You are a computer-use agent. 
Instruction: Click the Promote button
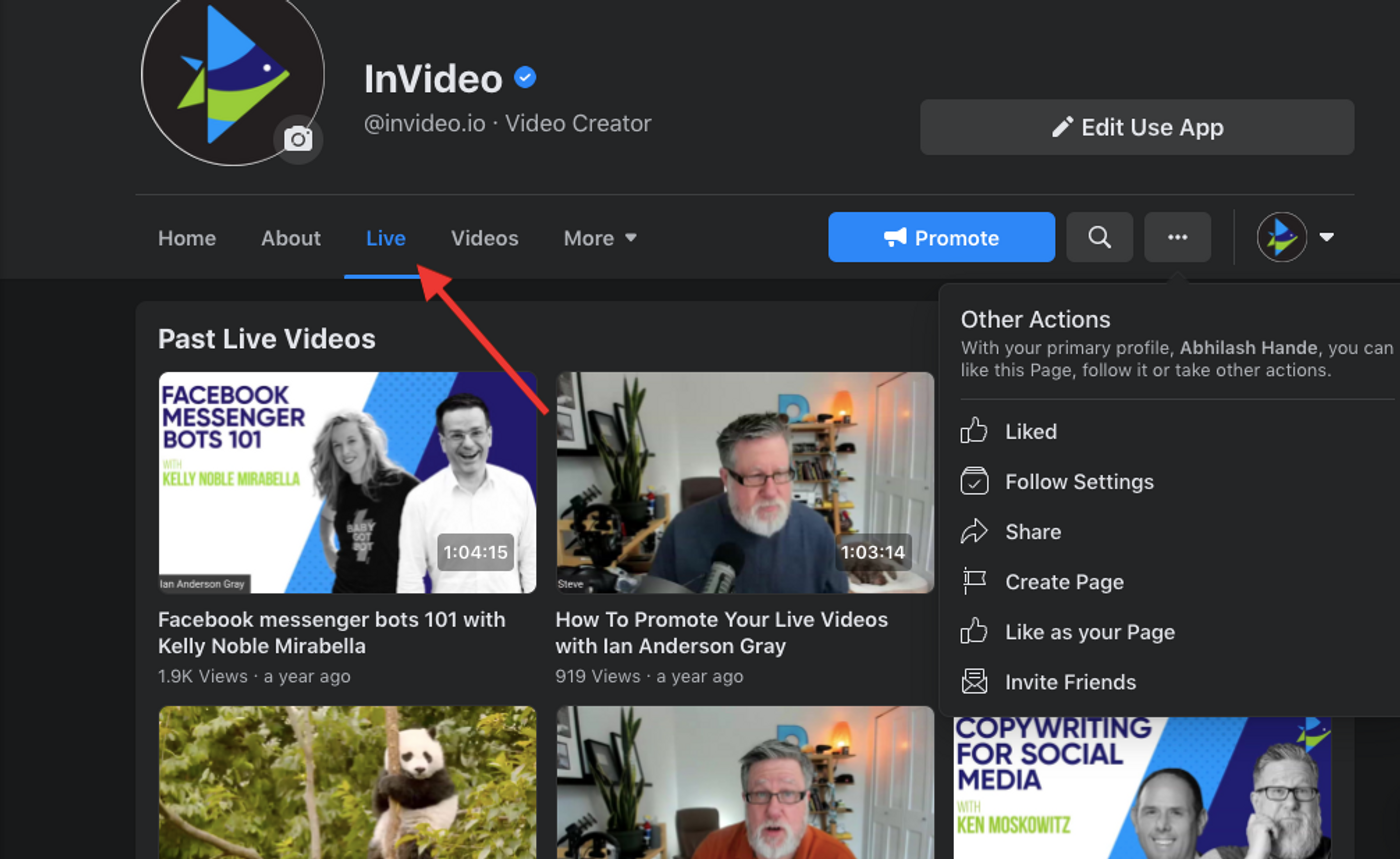pyautogui.click(x=941, y=237)
